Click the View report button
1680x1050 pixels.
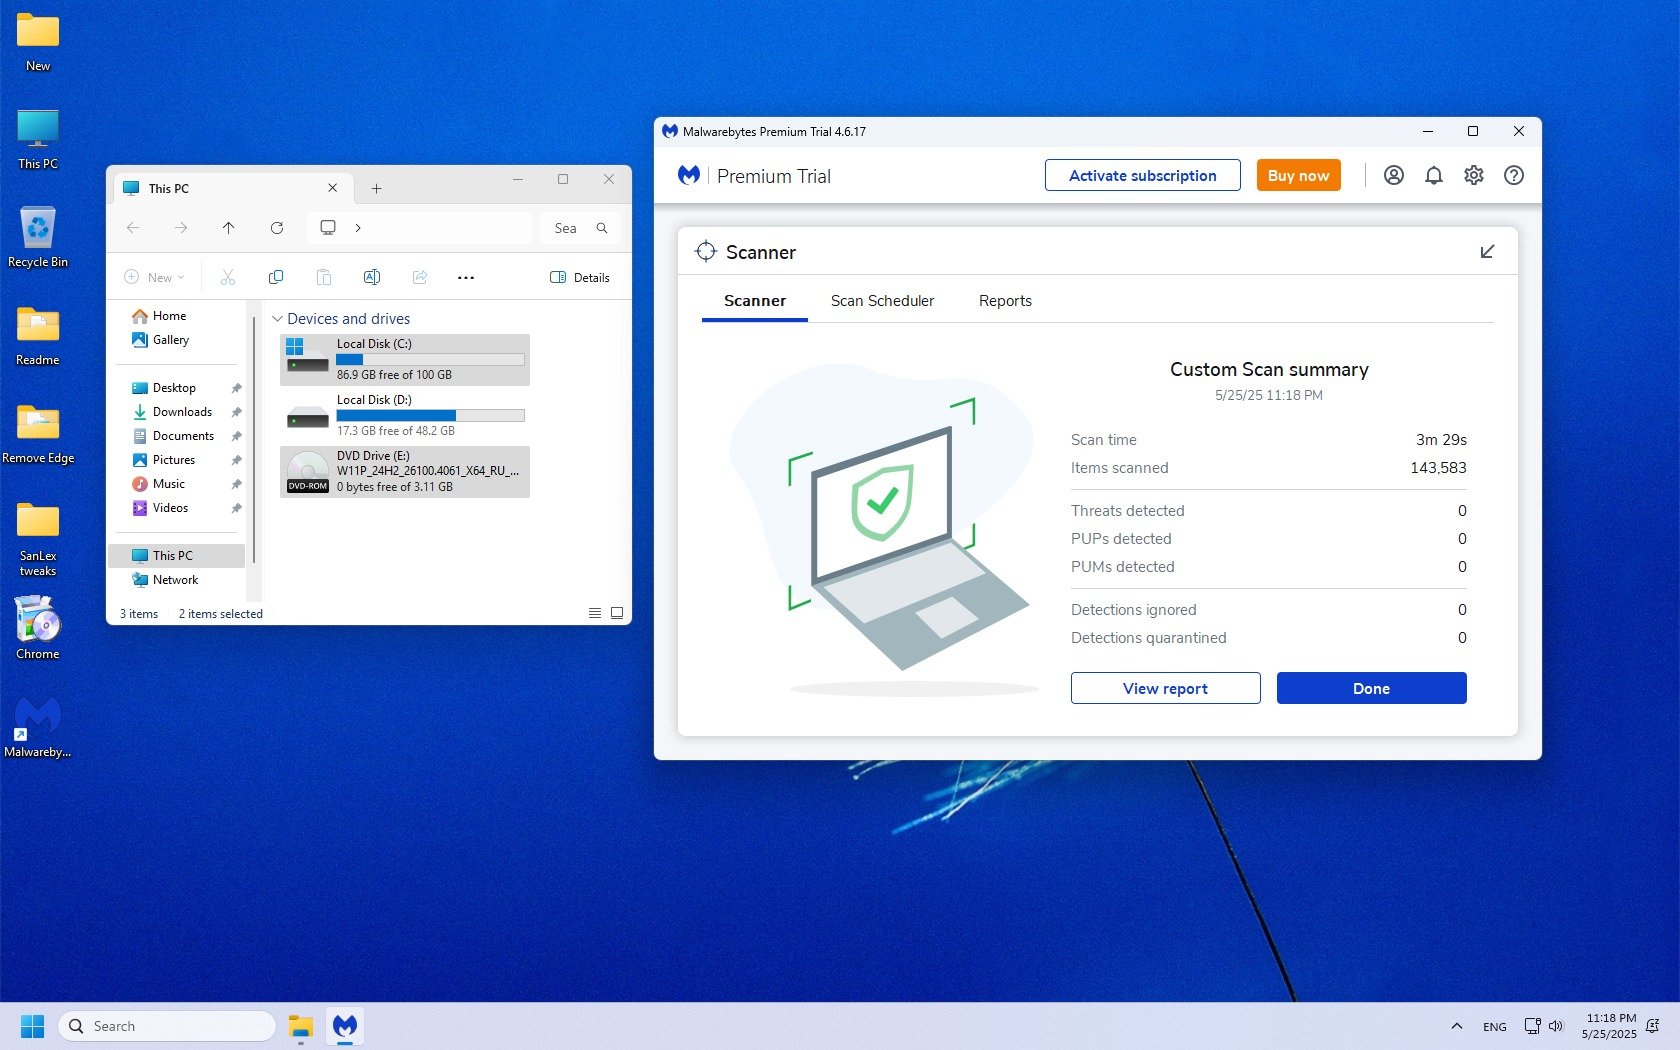pos(1165,688)
